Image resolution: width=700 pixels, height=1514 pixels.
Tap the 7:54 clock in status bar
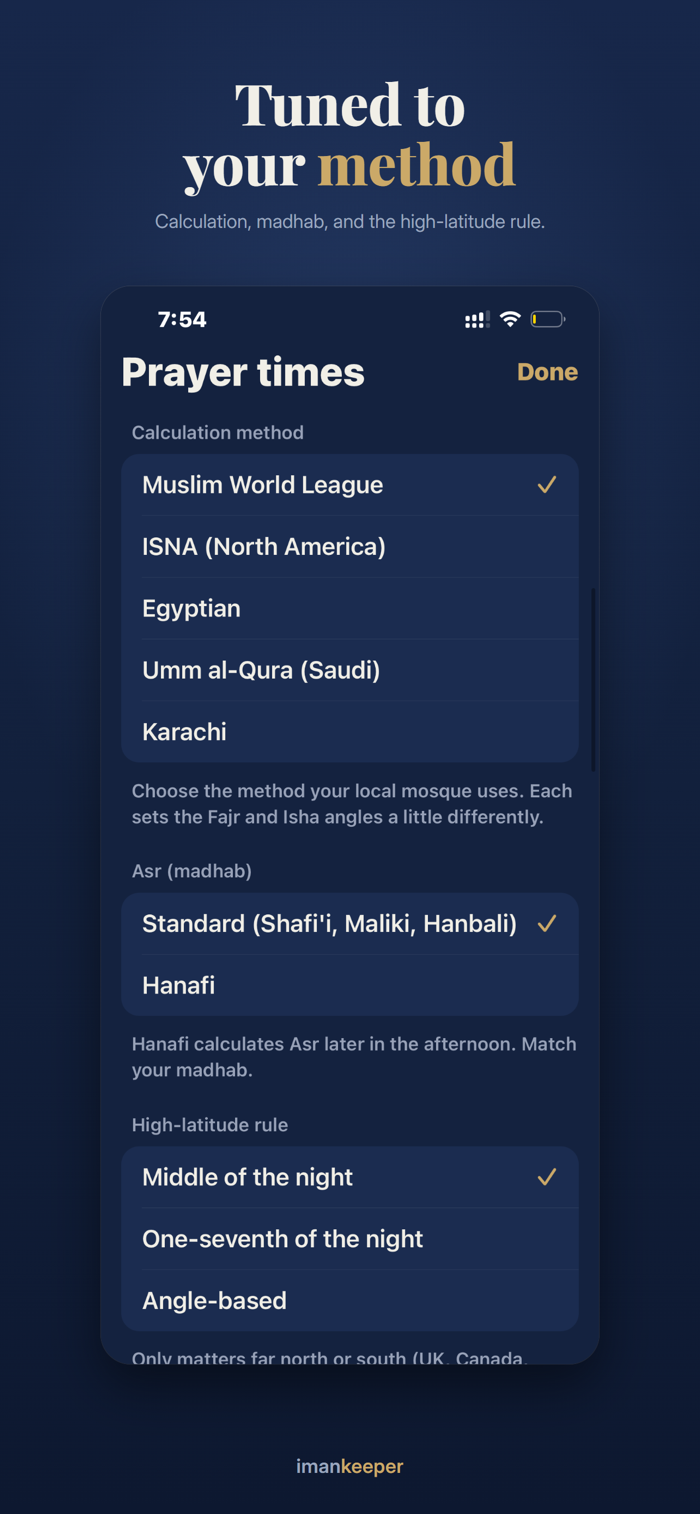point(182,320)
